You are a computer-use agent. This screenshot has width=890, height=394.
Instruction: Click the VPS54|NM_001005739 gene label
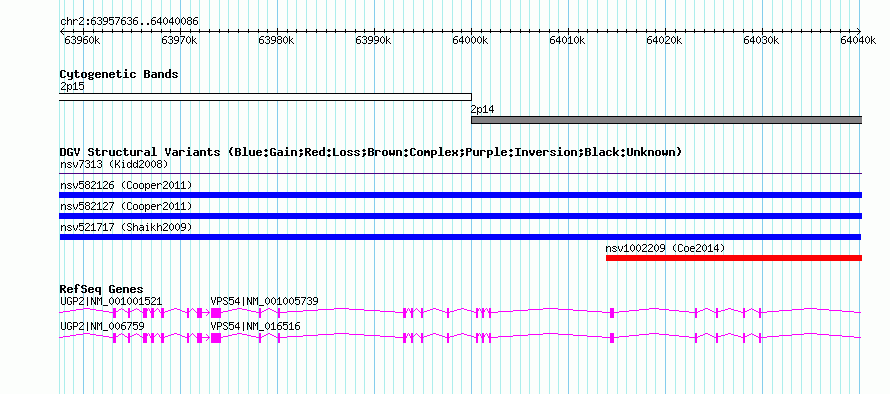tap(265, 301)
